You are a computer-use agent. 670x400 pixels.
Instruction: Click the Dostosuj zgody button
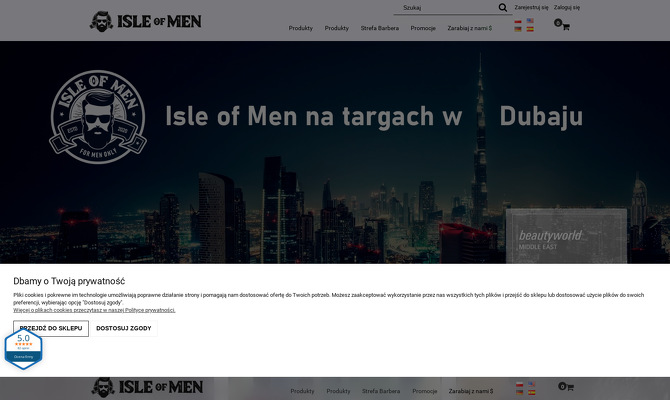click(123, 328)
